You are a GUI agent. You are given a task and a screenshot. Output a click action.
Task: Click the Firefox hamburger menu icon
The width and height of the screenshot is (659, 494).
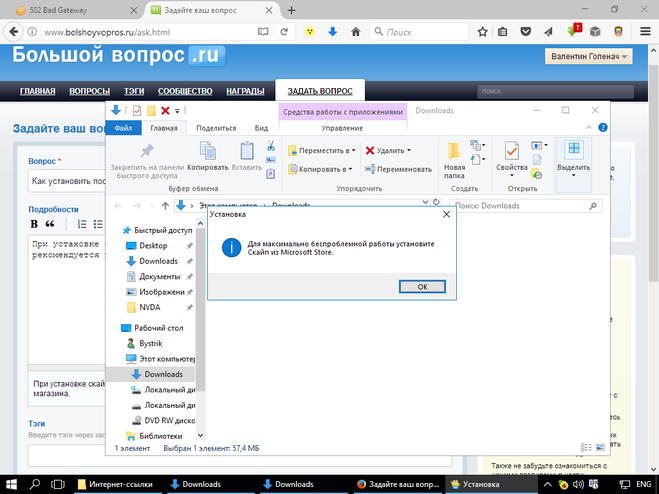tap(645, 32)
